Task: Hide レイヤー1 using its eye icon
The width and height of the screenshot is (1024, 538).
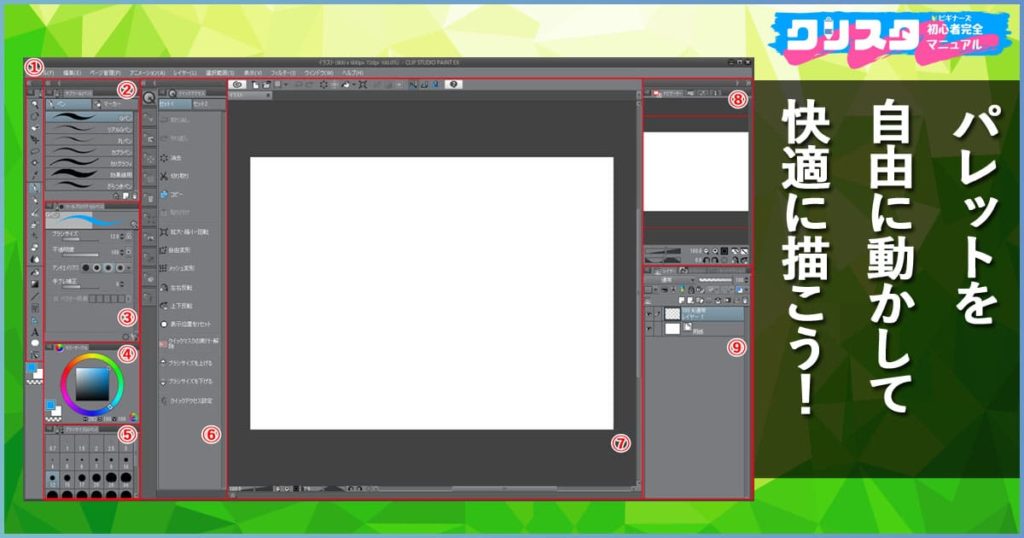Action: coord(649,313)
